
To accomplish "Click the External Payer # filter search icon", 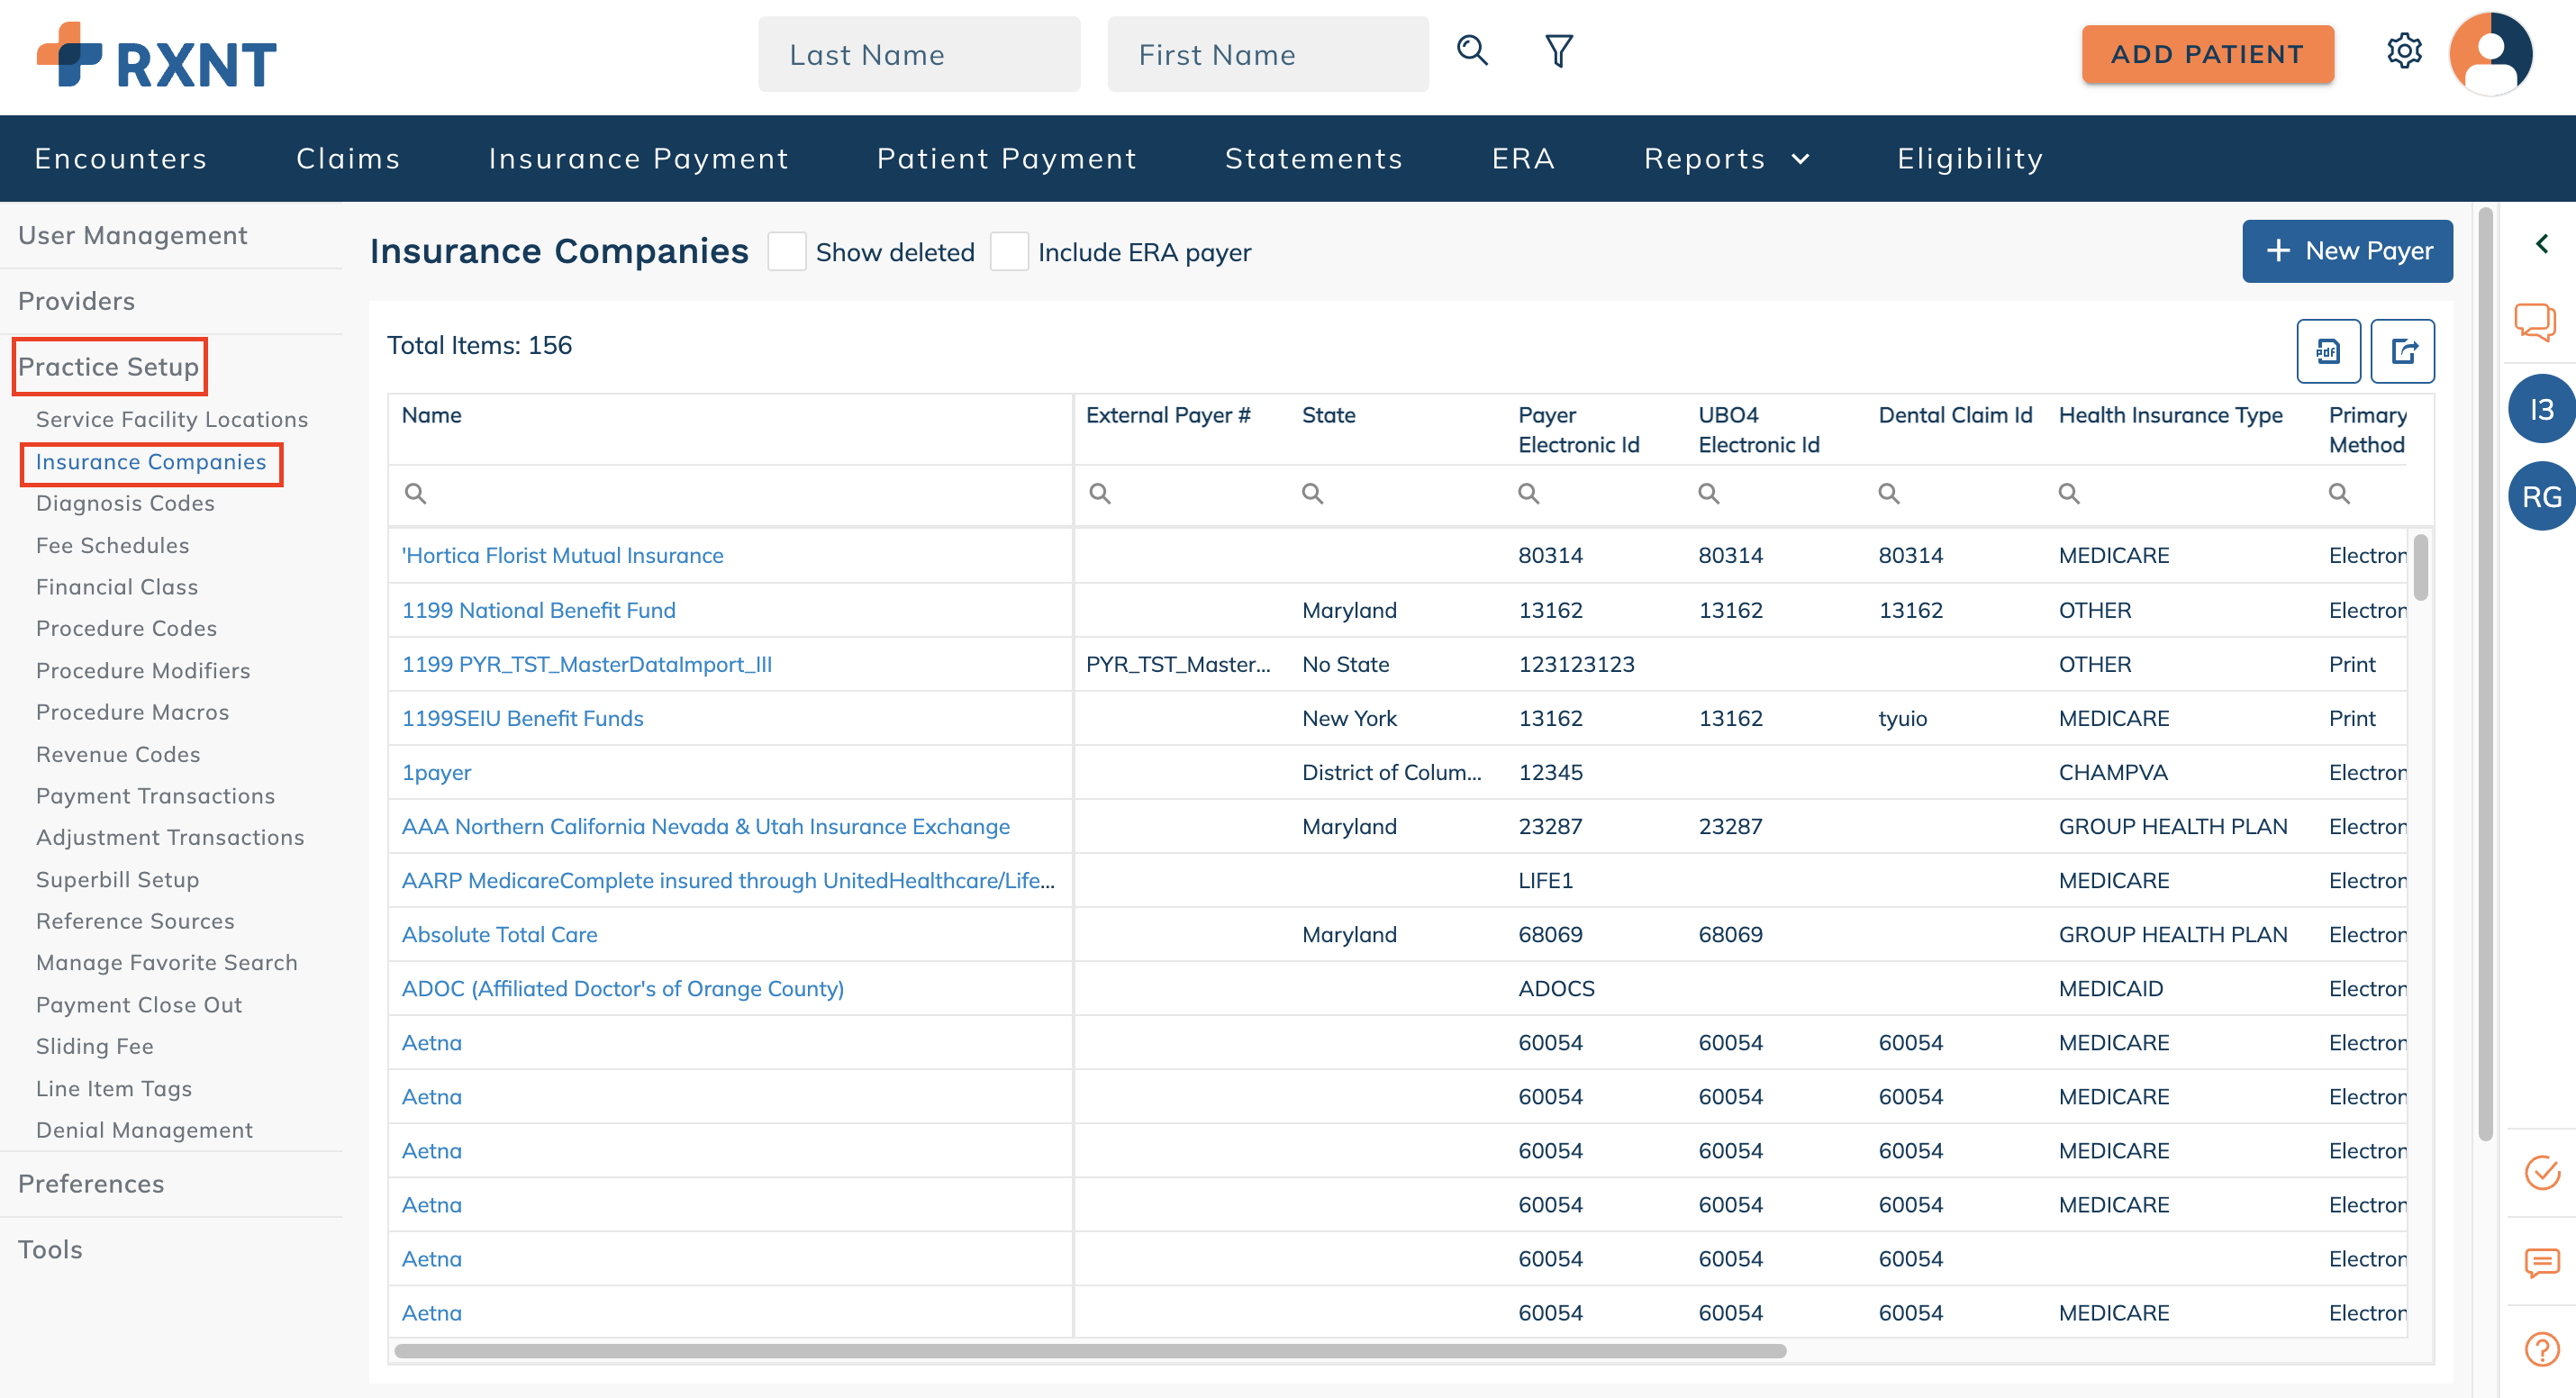I will pos(1100,493).
